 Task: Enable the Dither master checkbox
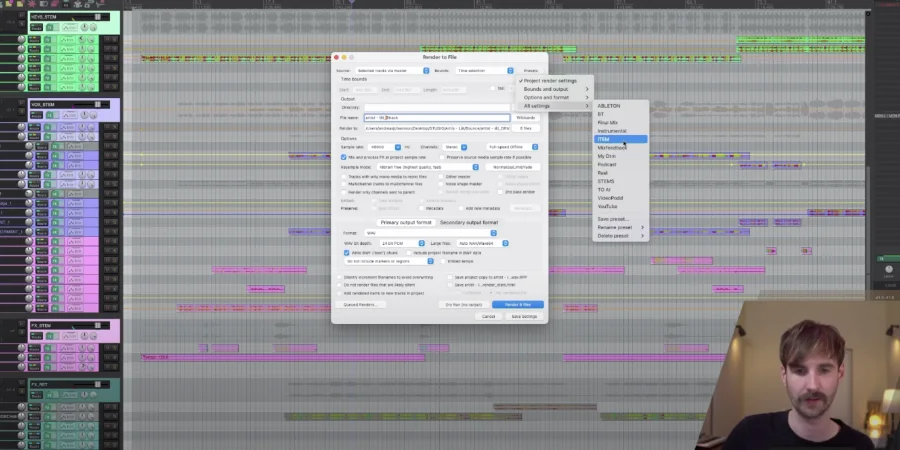pyautogui.click(x=441, y=177)
